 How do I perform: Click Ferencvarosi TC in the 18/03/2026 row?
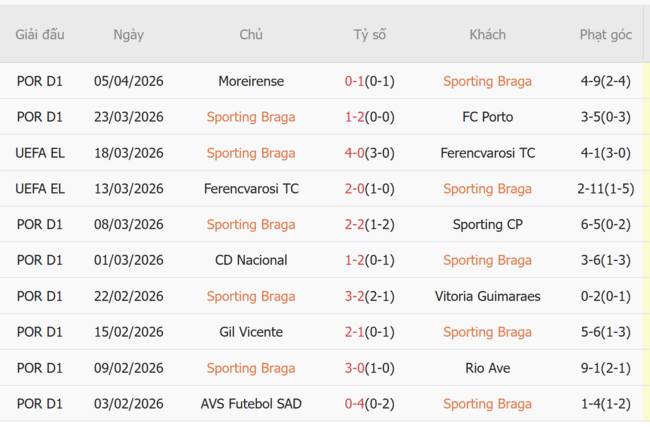point(488,153)
